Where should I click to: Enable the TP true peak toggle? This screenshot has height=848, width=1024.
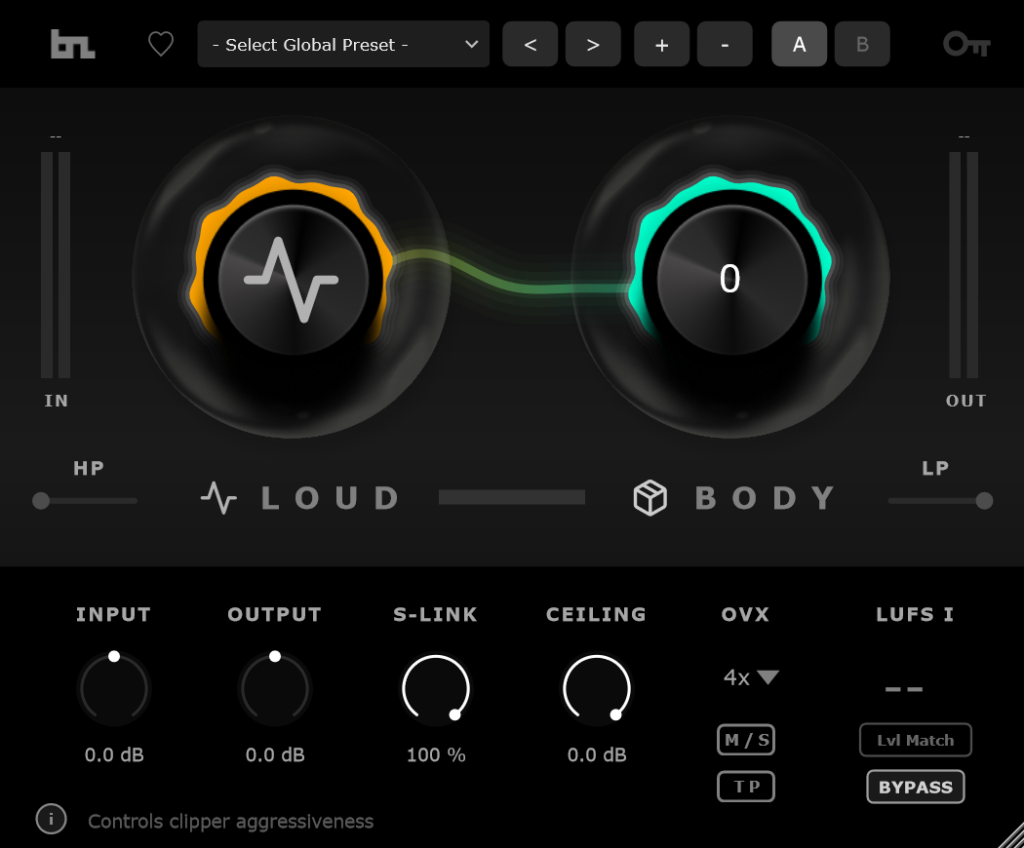pyautogui.click(x=746, y=786)
